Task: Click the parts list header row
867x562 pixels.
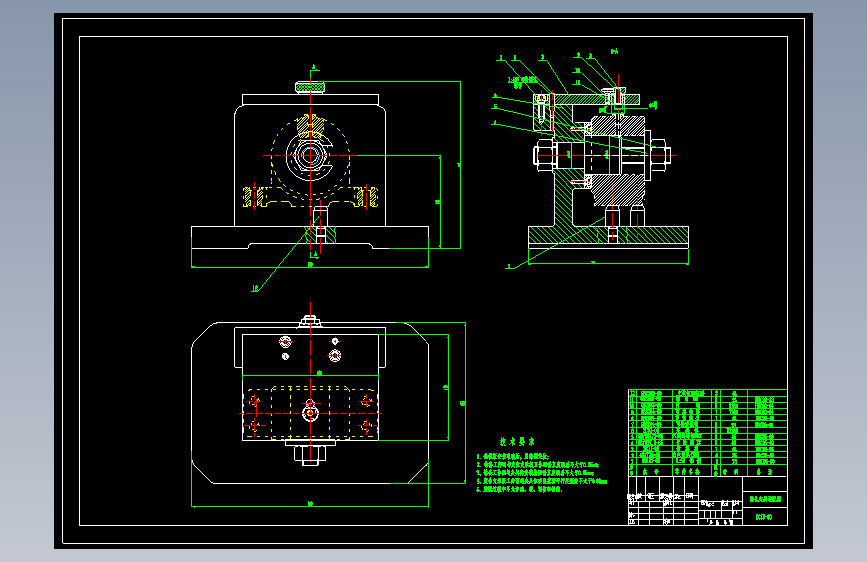Action: [708, 472]
